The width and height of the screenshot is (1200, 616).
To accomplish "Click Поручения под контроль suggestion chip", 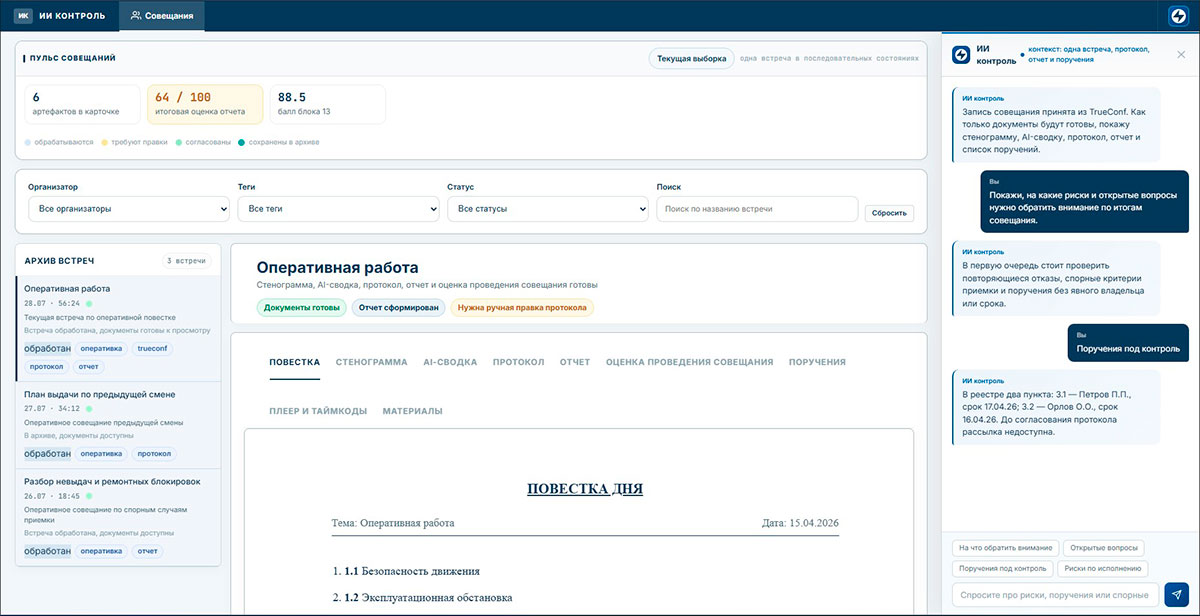I will [1002, 569].
